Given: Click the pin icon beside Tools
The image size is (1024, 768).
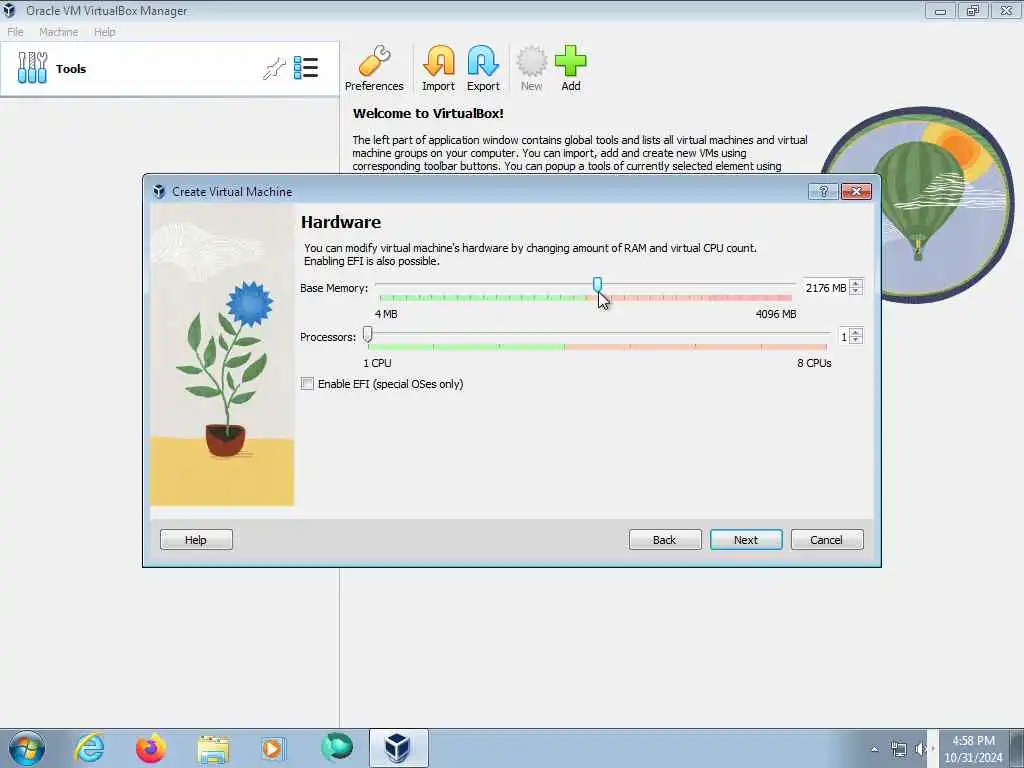Looking at the screenshot, I should pyautogui.click(x=274, y=68).
